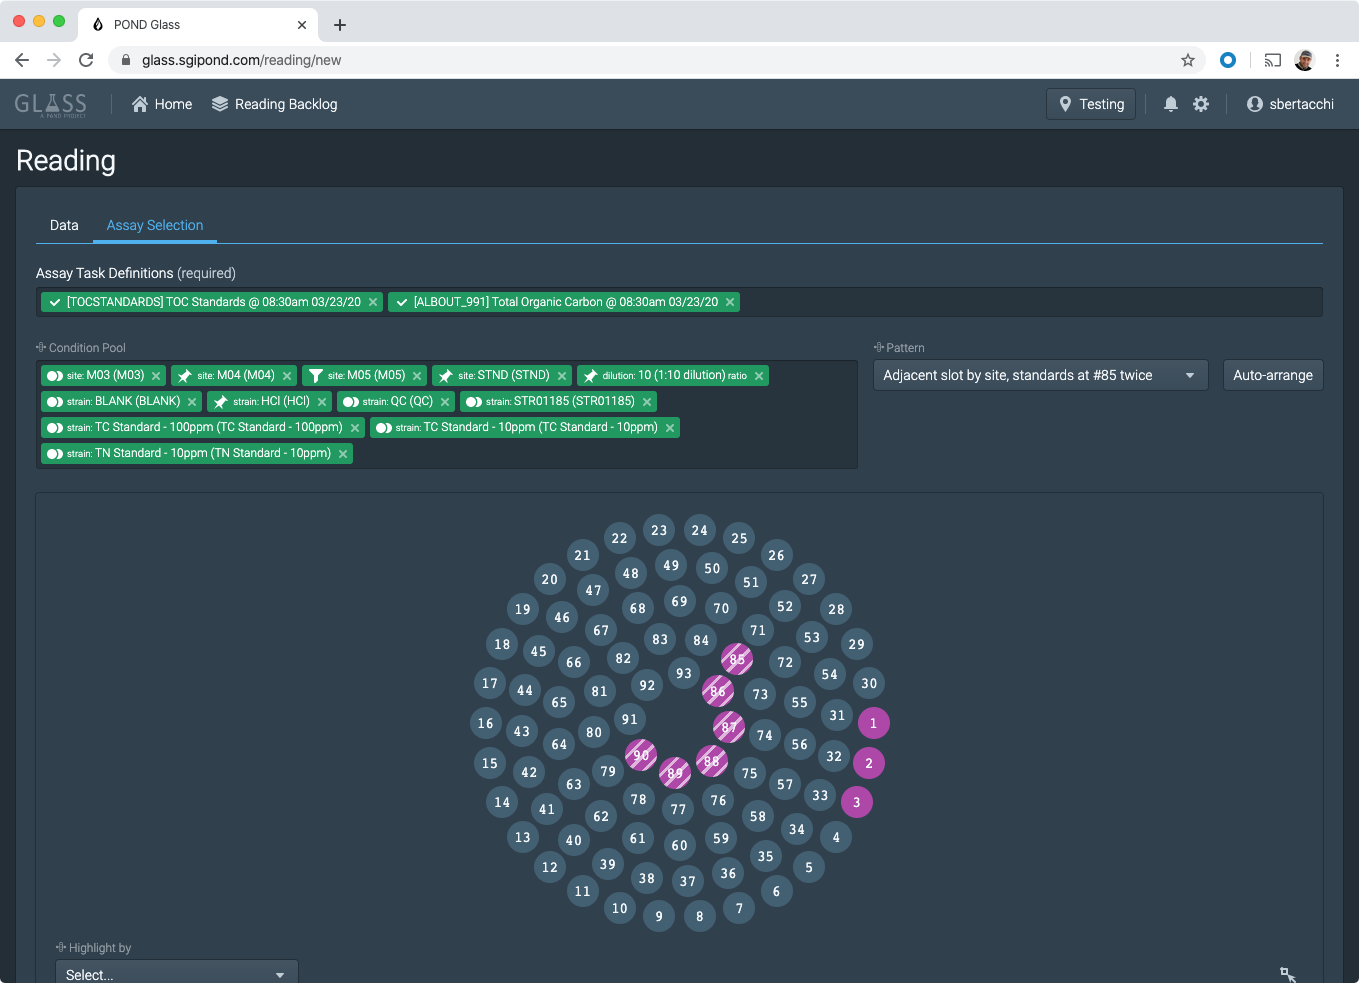The image size is (1359, 983).
Task: Click the filter icon on site M05 tag
Action: point(316,375)
